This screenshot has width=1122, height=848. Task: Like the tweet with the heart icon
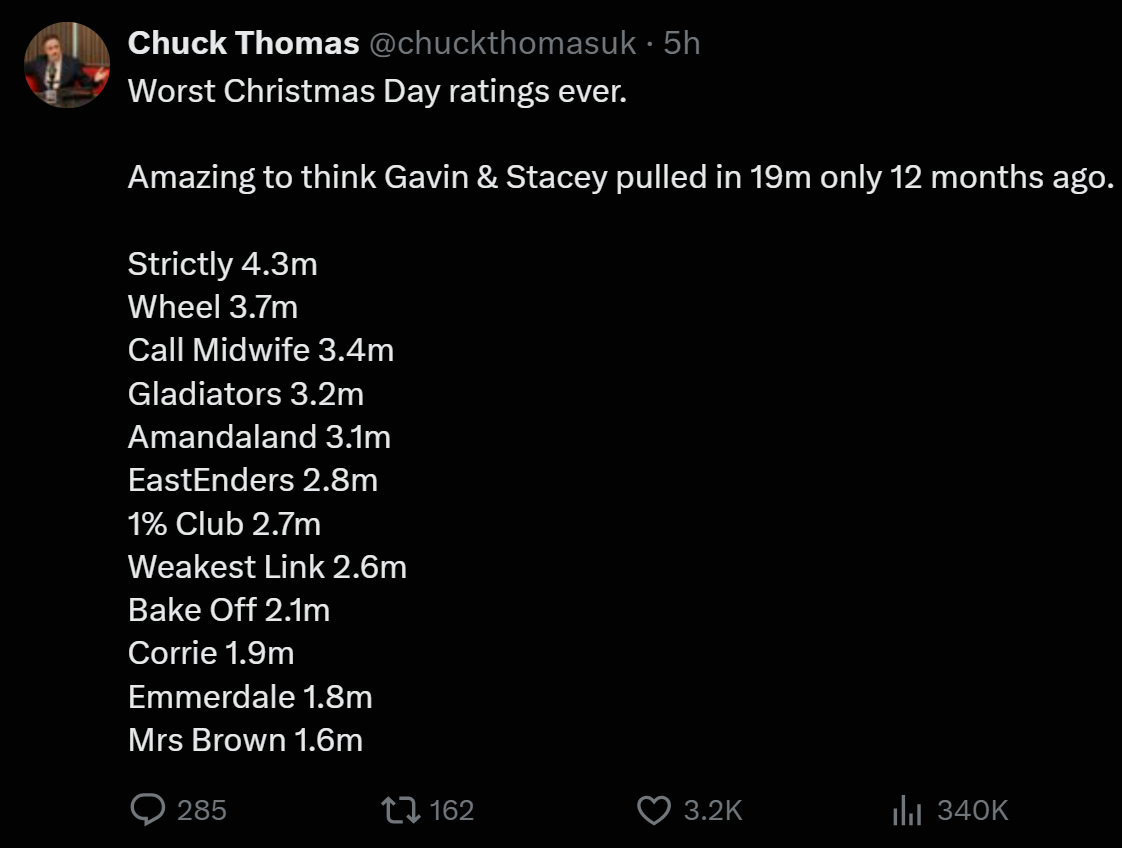coord(653,809)
